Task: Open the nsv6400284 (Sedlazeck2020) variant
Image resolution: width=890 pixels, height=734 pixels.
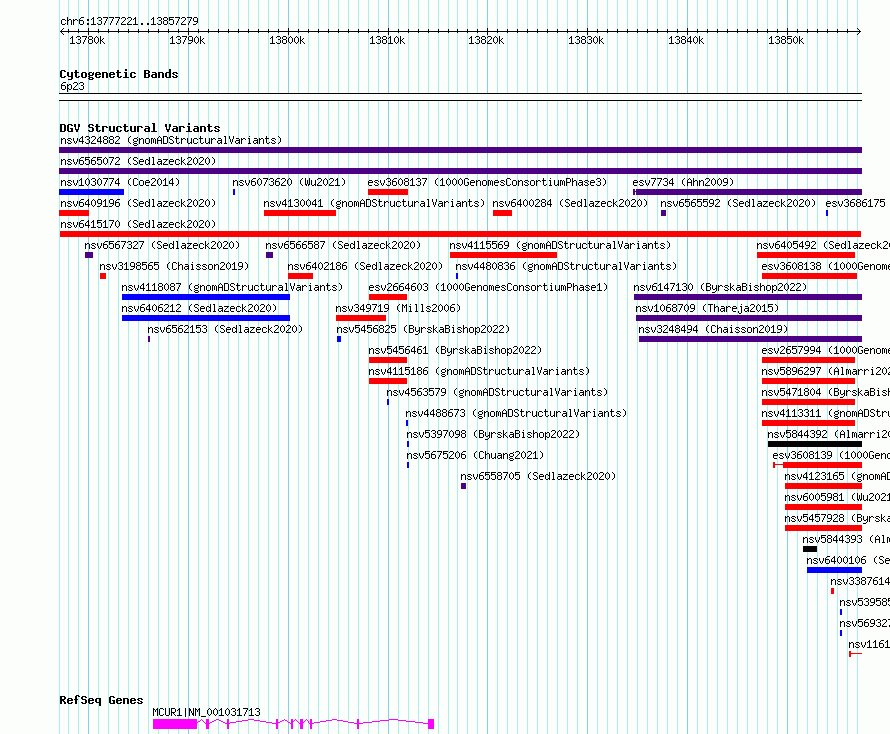Action: [570, 203]
